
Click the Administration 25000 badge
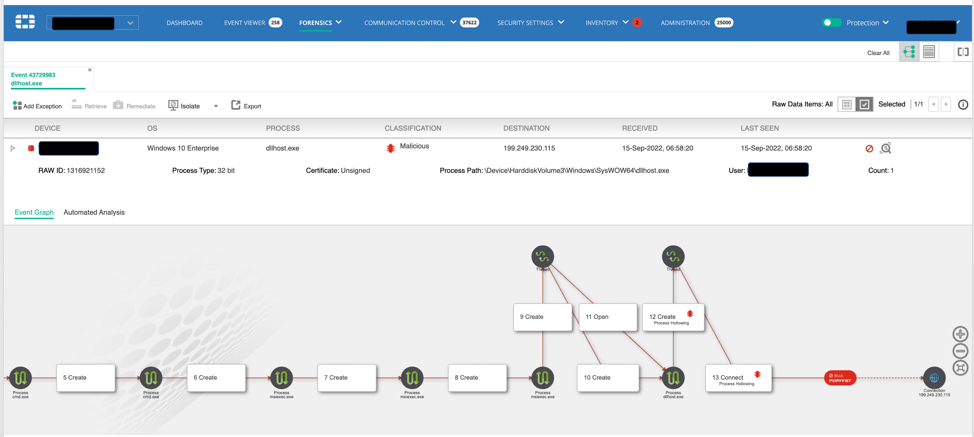(x=724, y=23)
